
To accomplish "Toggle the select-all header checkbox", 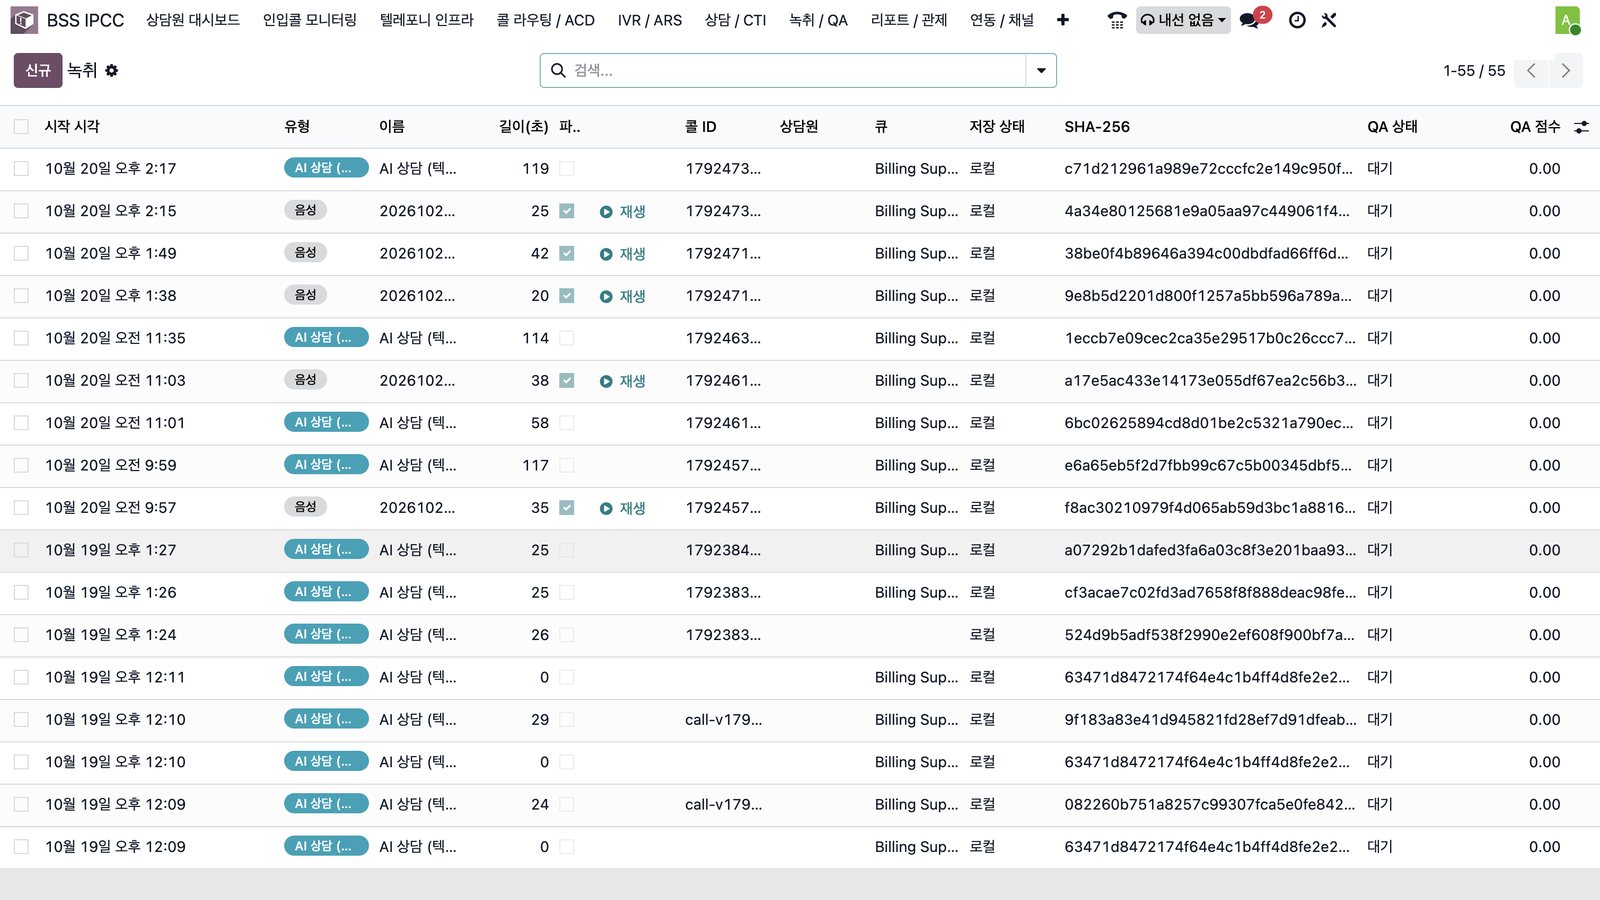I will coord(21,127).
